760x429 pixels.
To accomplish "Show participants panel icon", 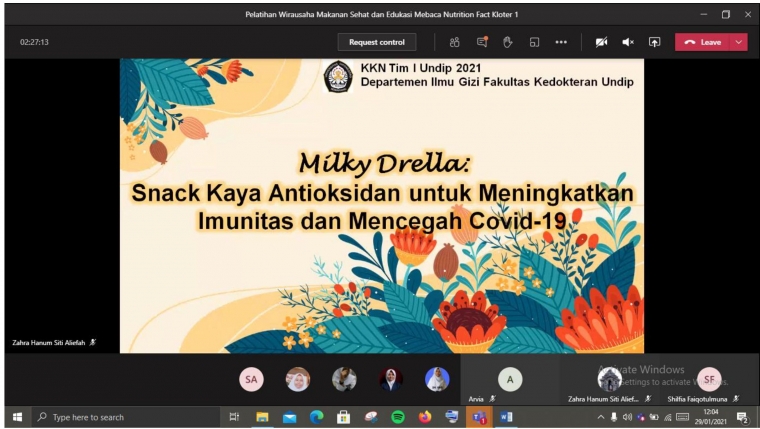I will coord(454,42).
